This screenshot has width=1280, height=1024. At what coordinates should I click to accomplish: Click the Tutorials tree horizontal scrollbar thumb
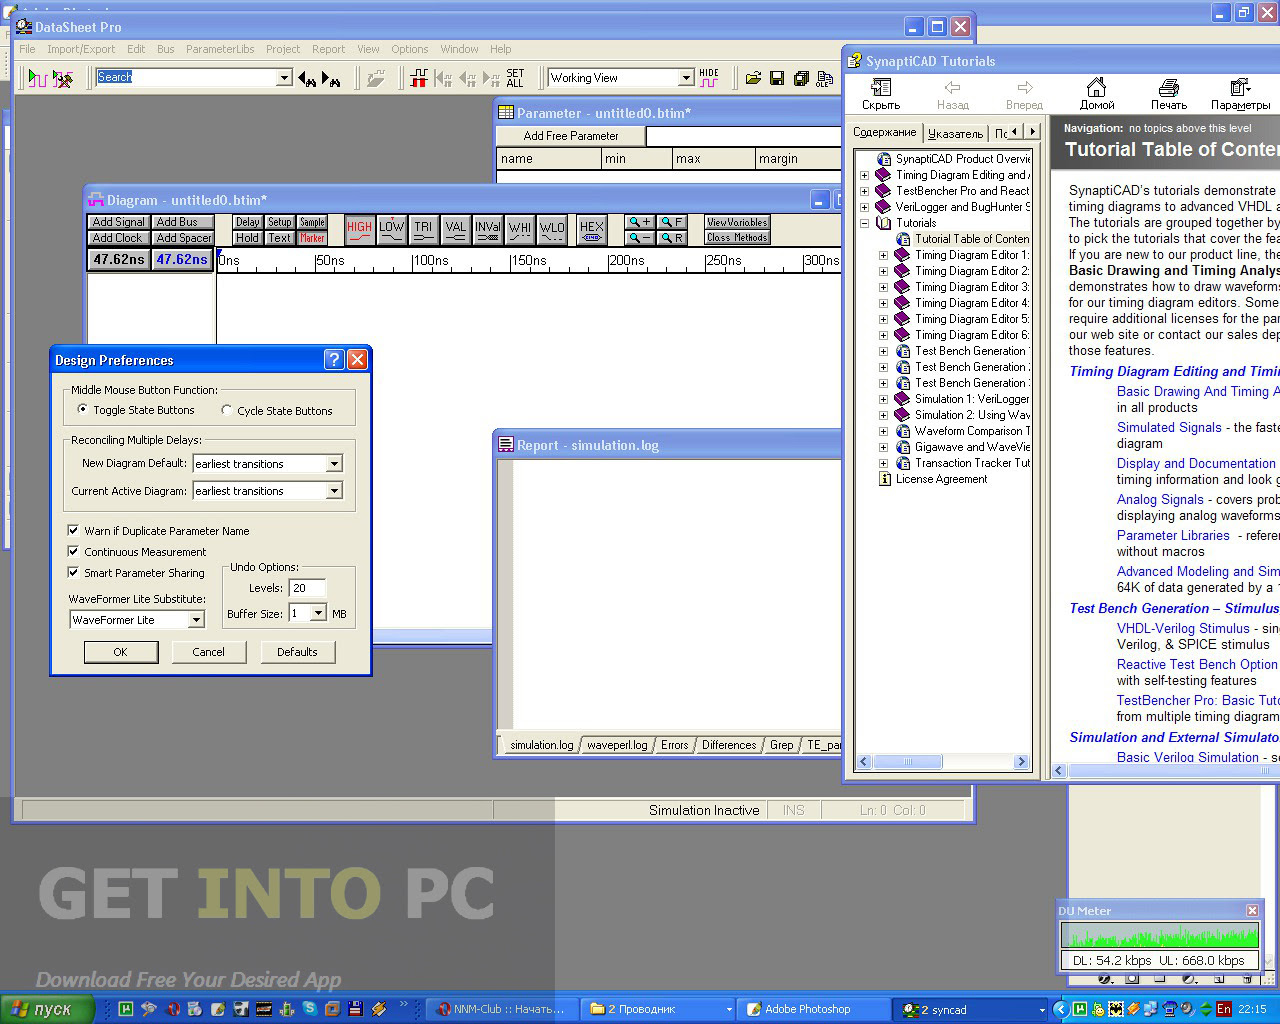[x=908, y=762]
